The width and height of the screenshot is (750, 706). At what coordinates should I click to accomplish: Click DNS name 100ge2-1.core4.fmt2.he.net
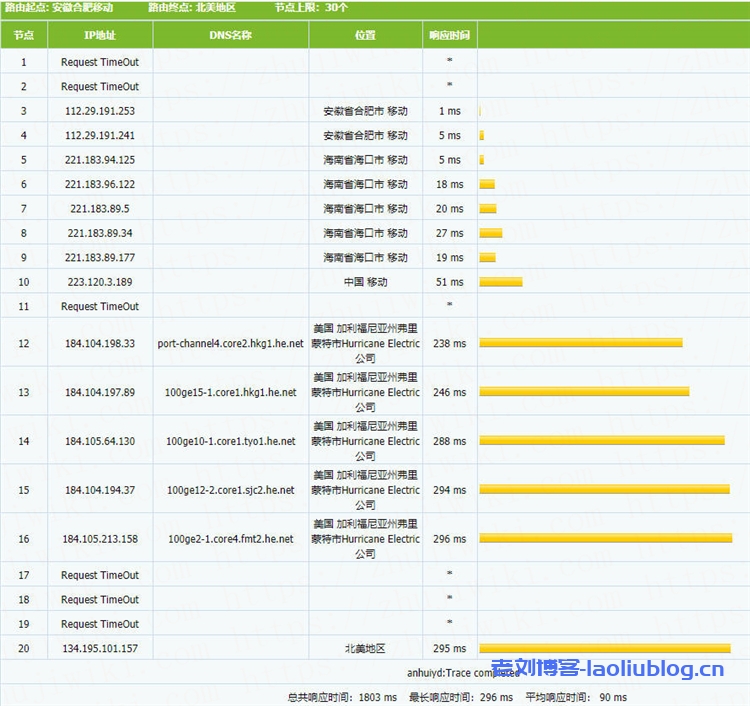[x=231, y=539]
